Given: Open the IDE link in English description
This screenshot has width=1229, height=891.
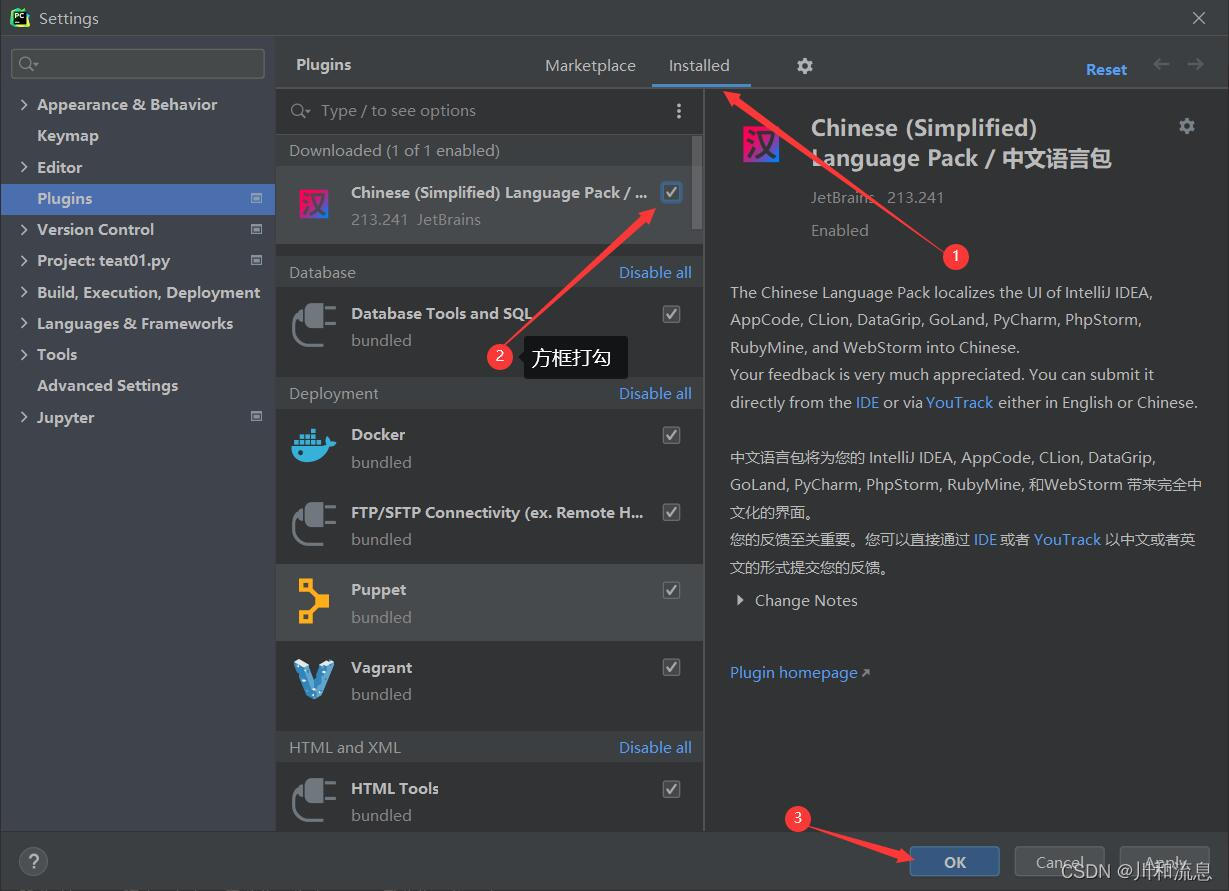Looking at the screenshot, I should tap(867, 402).
